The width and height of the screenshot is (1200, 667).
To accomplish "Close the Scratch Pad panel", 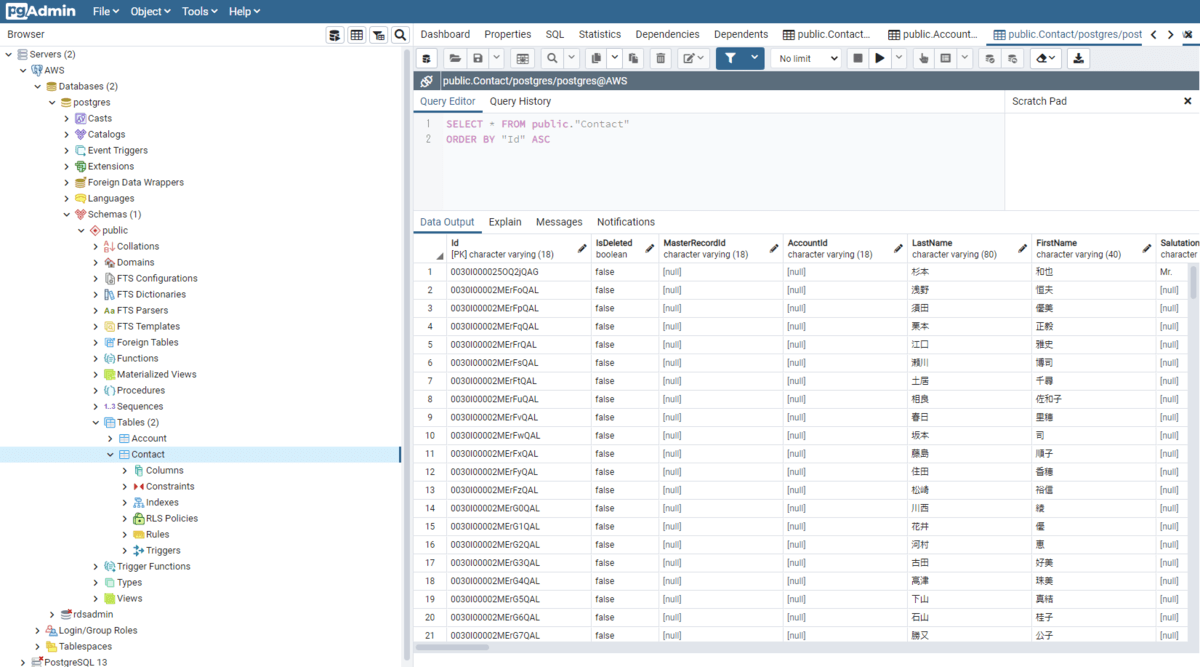I will 1187,101.
